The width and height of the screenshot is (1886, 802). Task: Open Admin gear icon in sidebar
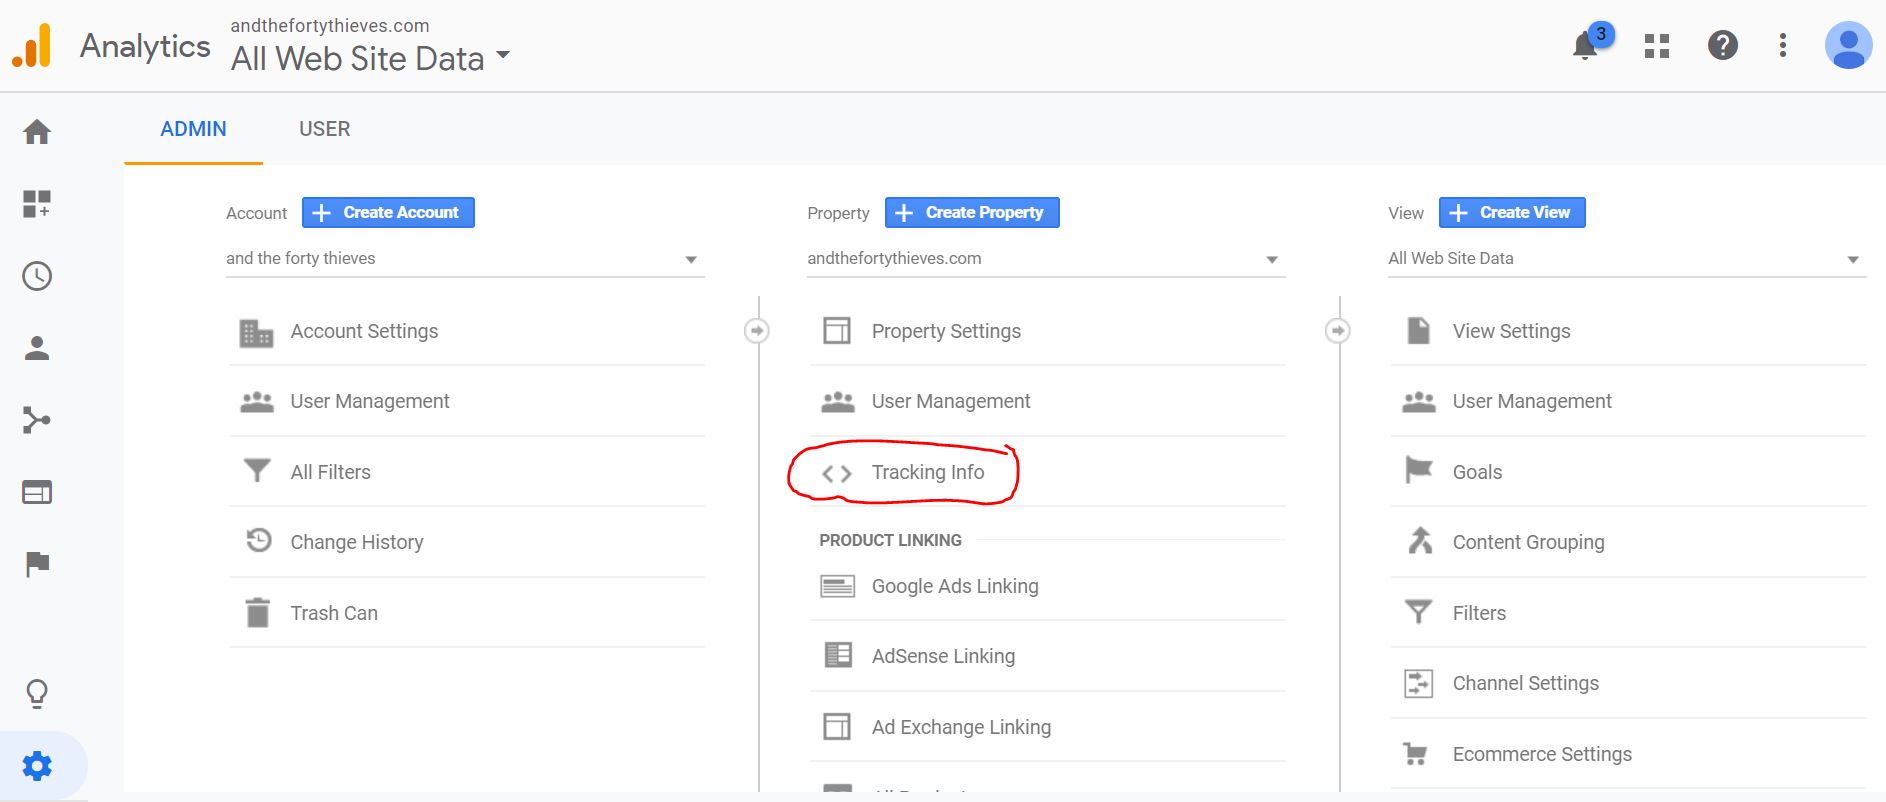pyautogui.click(x=37, y=766)
